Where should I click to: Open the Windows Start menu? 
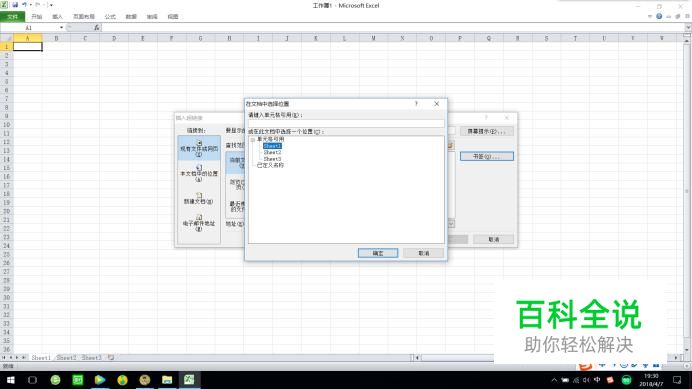click(x=10, y=380)
